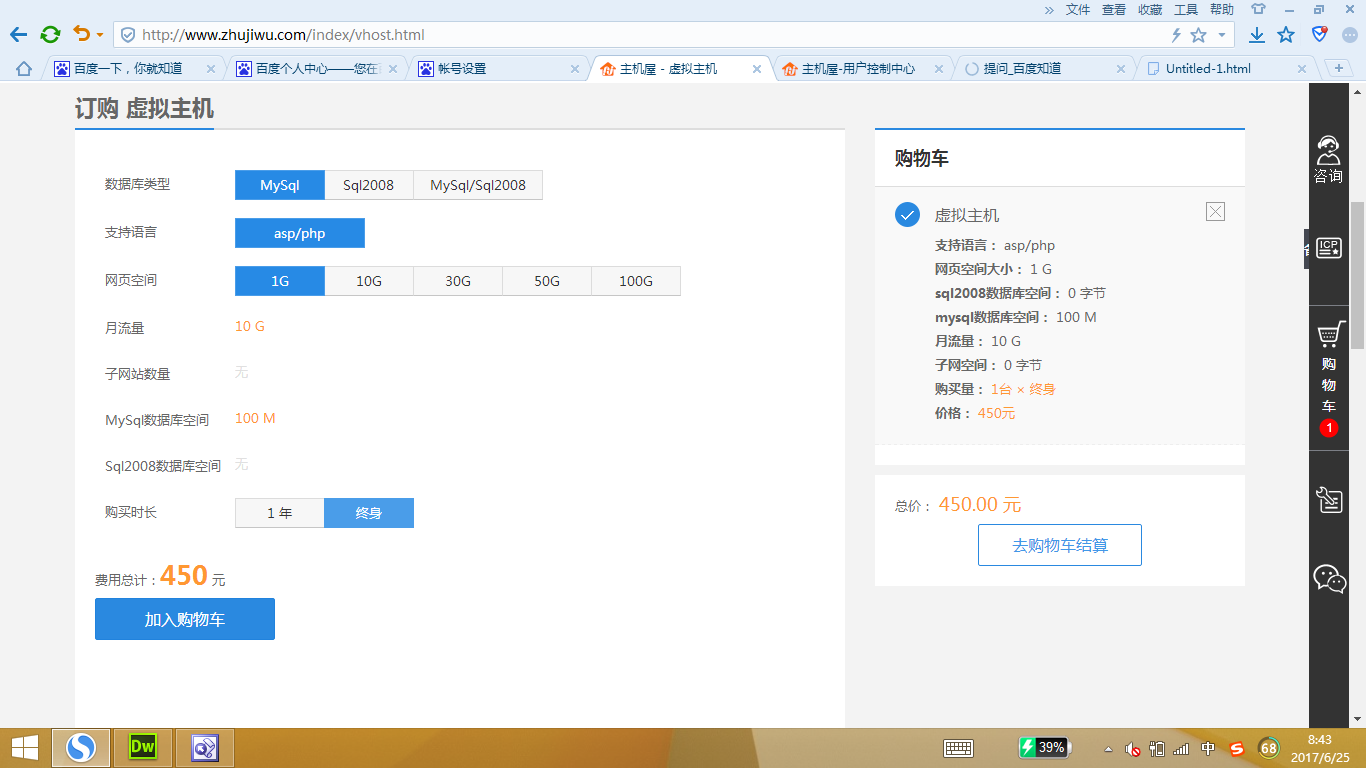
Task: Open Dreamweaver from the taskbar
Action: pyautogui.click(x=143, y=747)
